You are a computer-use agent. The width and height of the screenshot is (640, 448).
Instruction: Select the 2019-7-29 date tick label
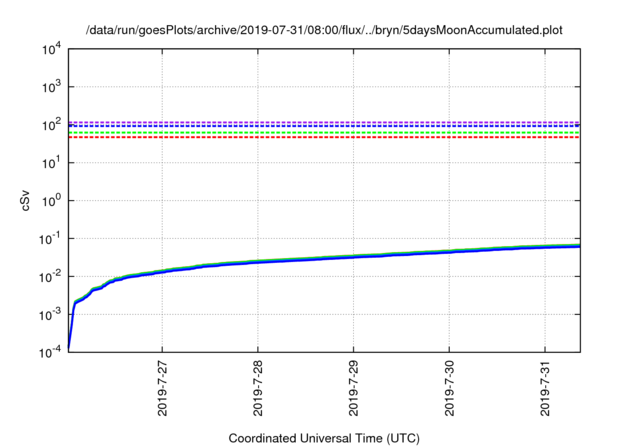pyautogui.click(x=353, y=388)
